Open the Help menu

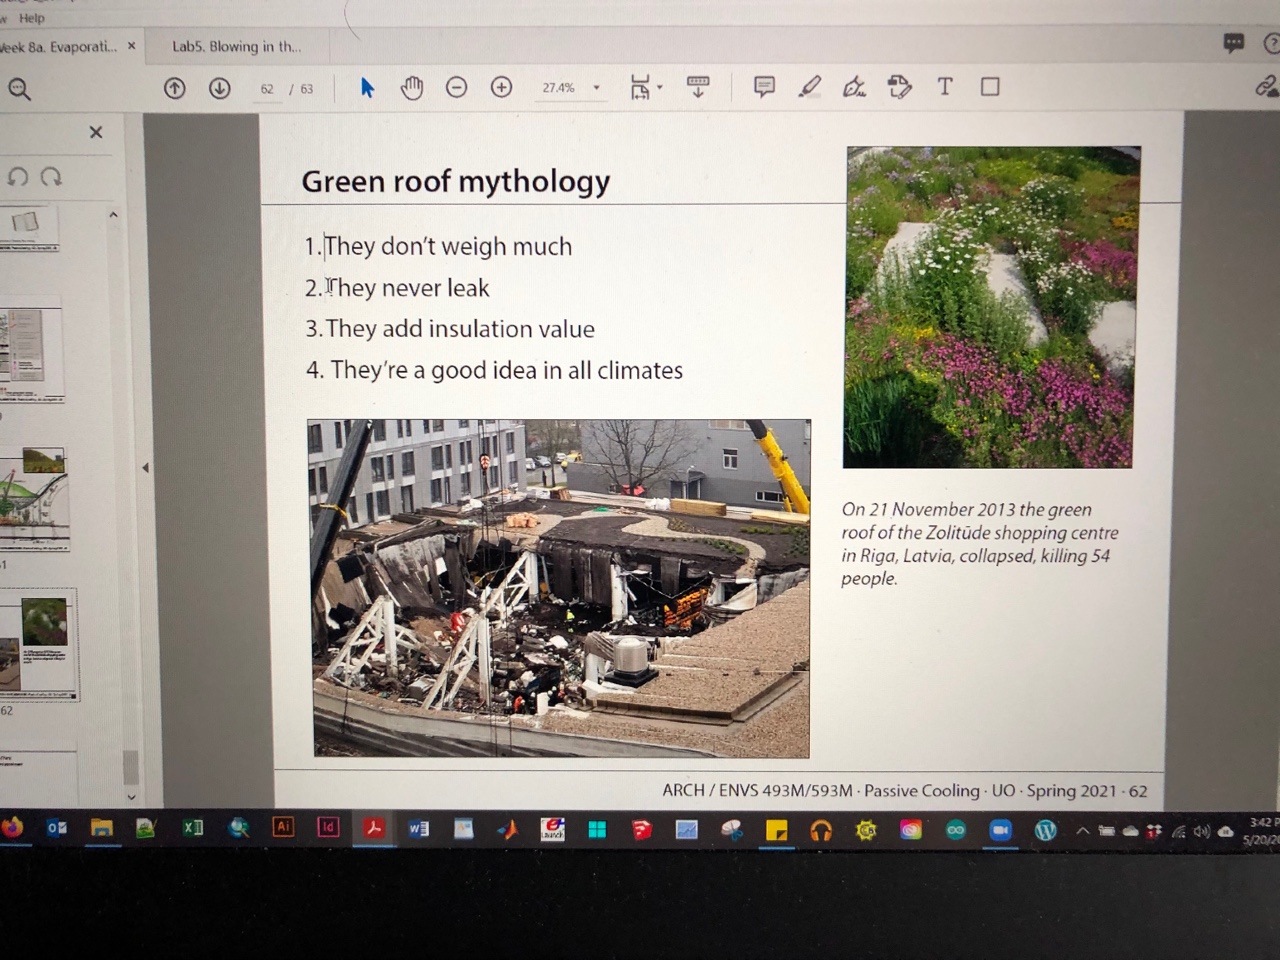(32, 18)
